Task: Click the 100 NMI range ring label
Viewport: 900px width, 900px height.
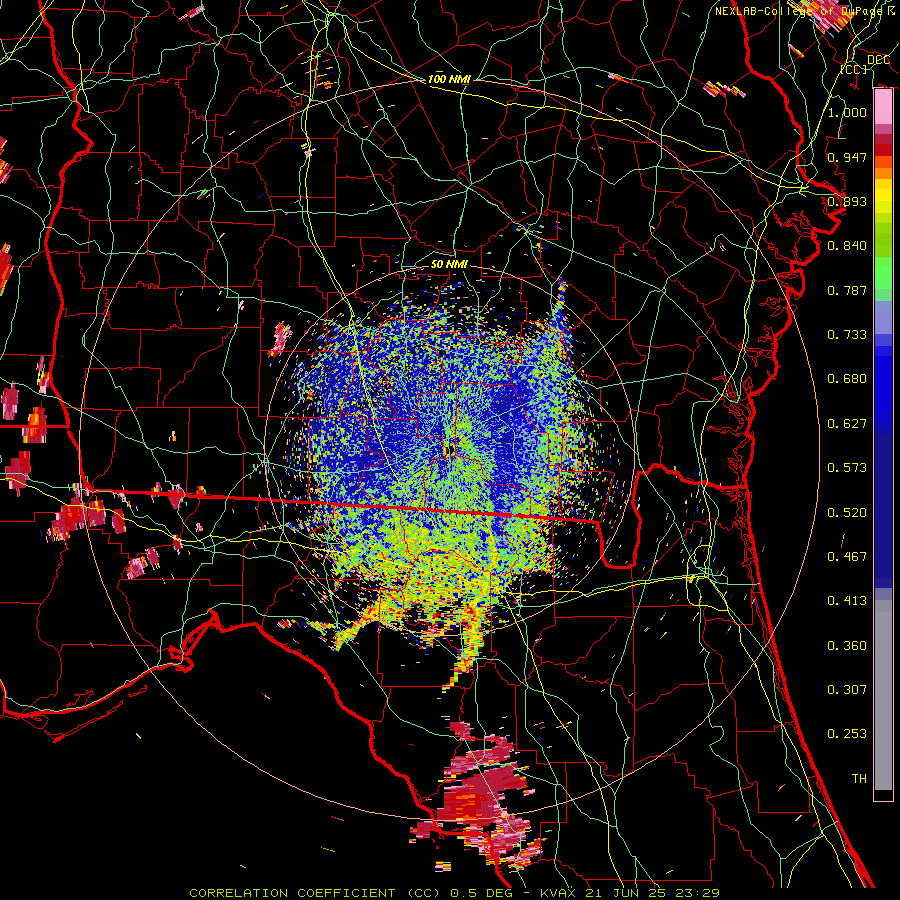Action: tap(449, 79)
